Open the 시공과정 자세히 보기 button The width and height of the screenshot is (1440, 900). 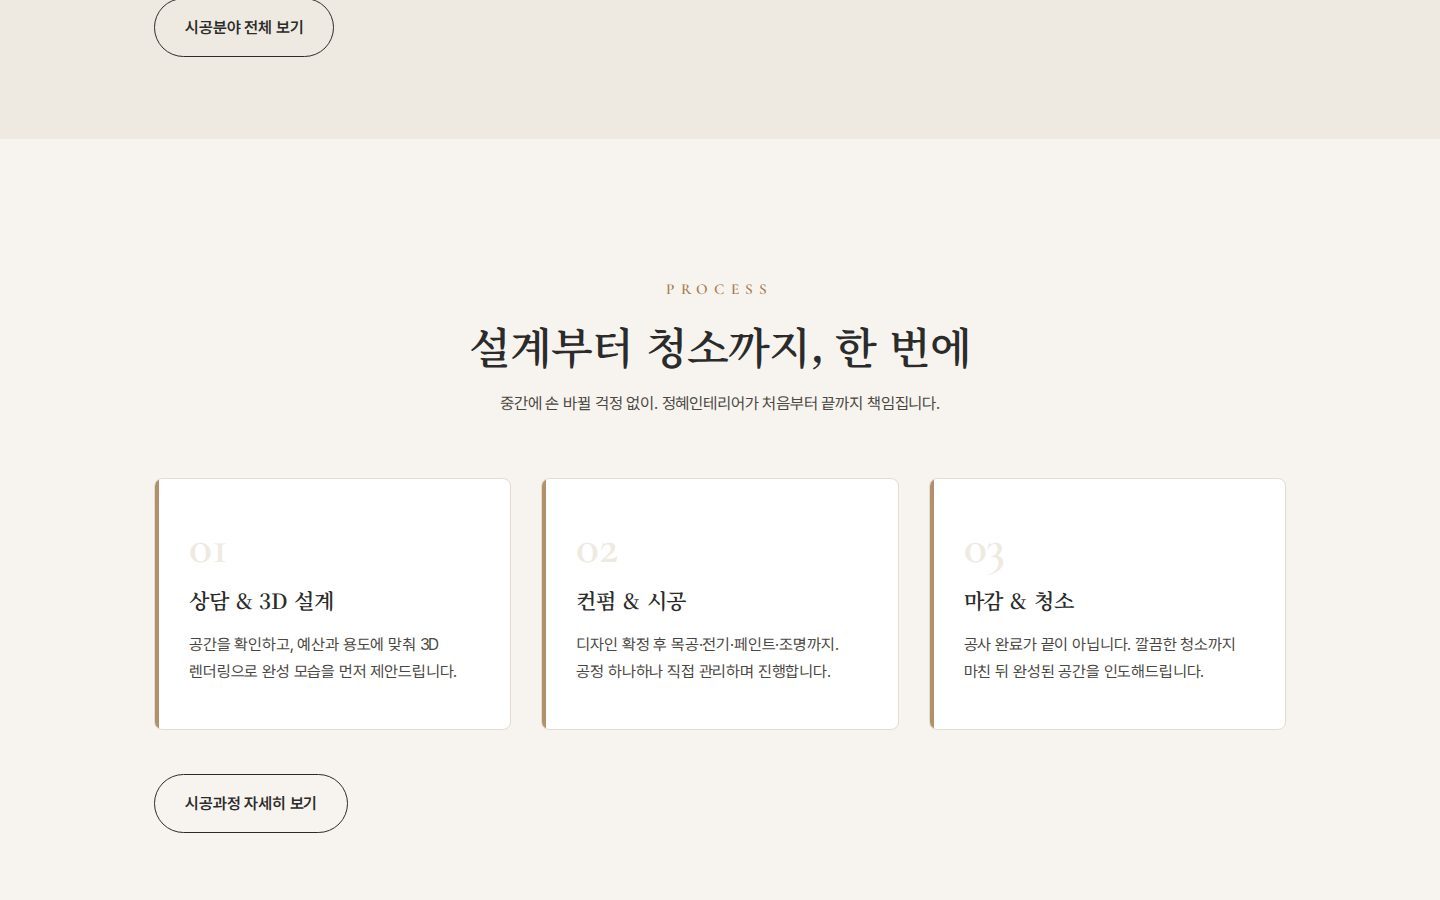[251, 803]
